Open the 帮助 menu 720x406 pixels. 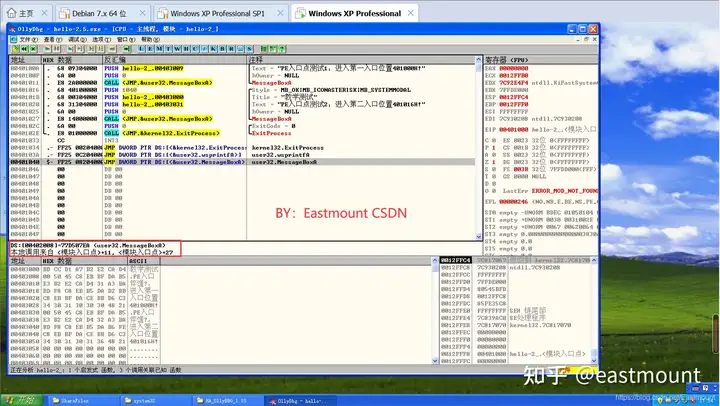click(150, 39)
